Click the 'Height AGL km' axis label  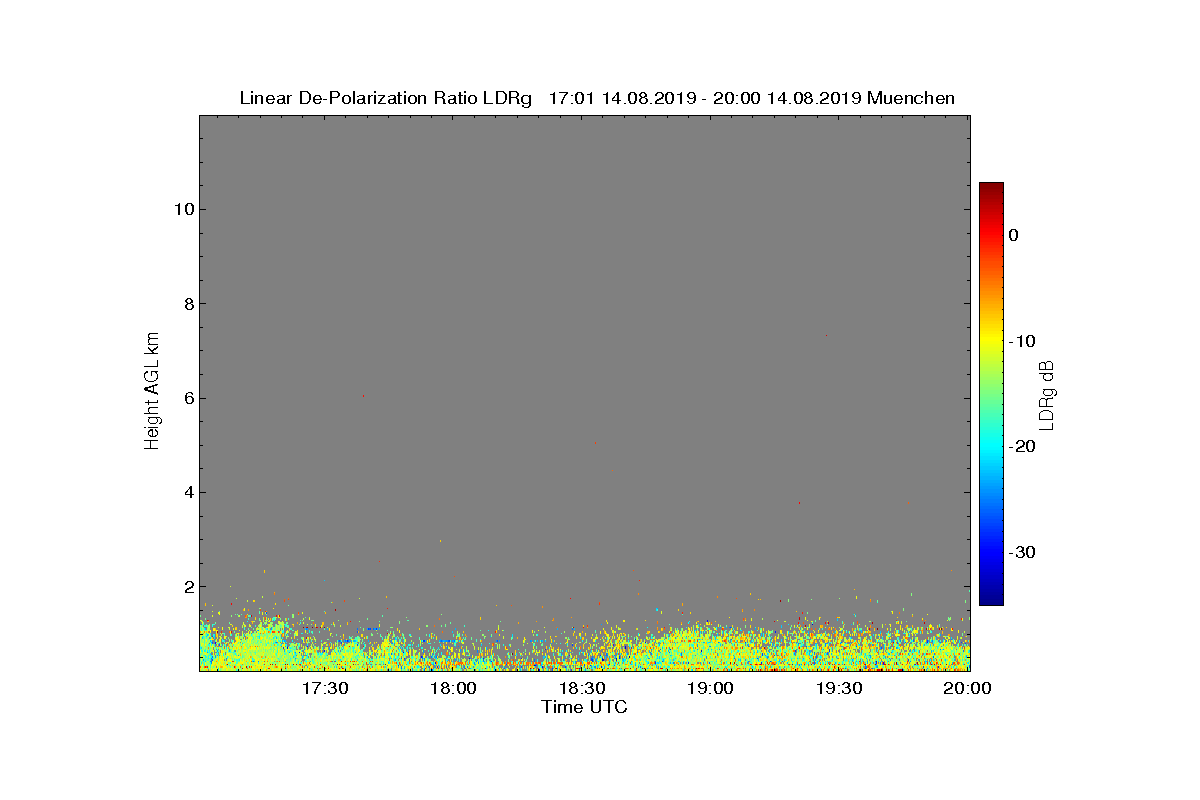152,392
